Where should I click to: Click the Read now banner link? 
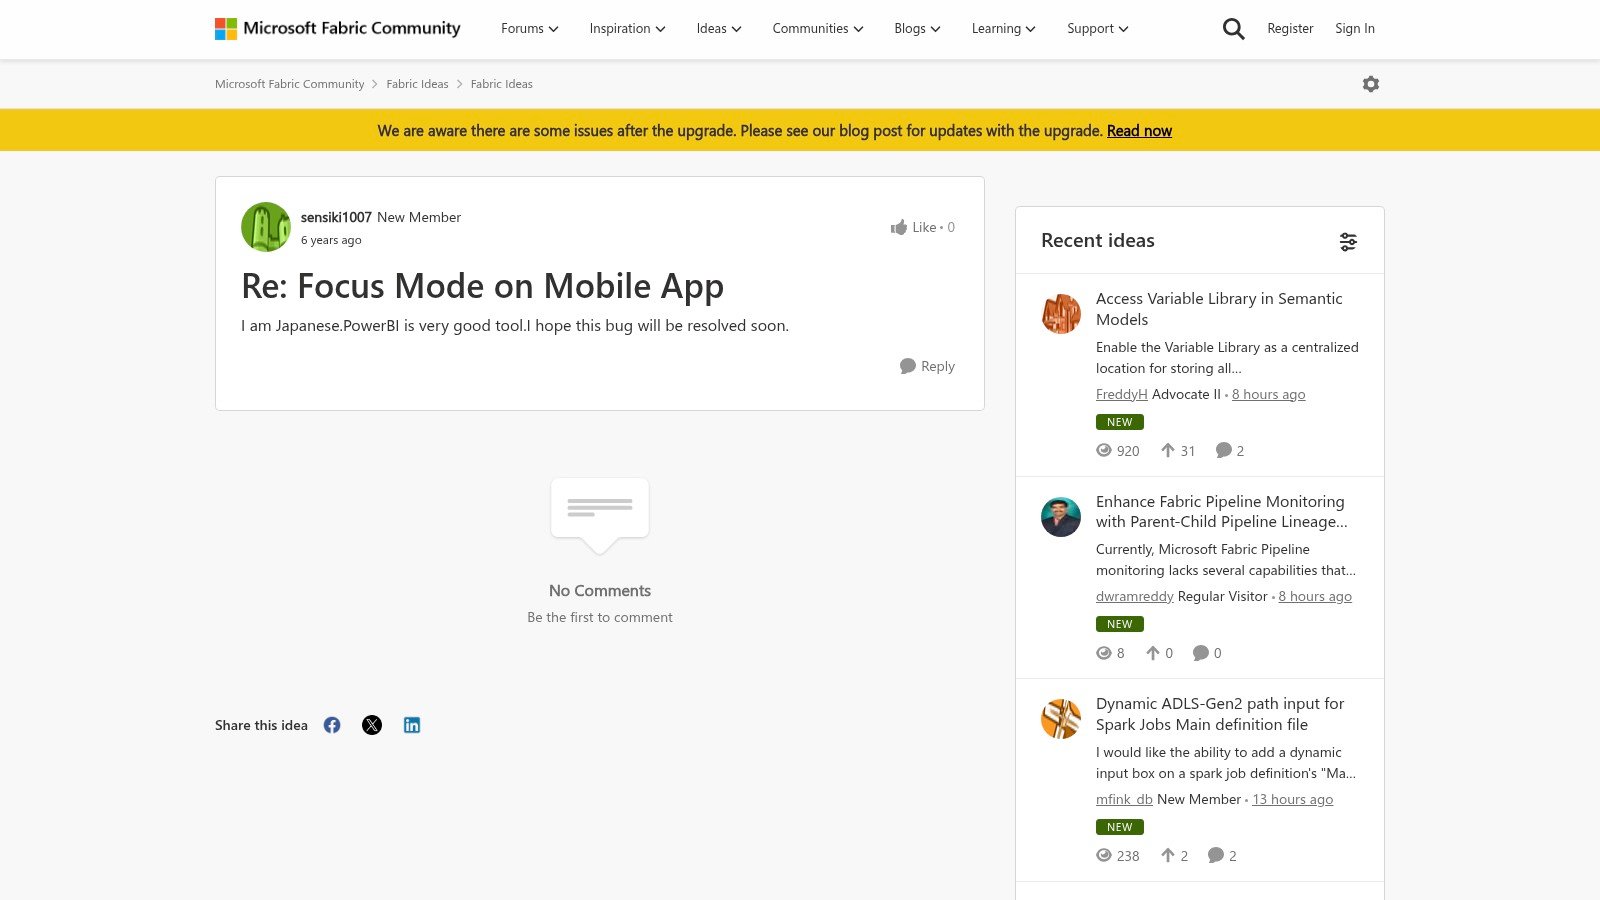[x=1139, y=131]
